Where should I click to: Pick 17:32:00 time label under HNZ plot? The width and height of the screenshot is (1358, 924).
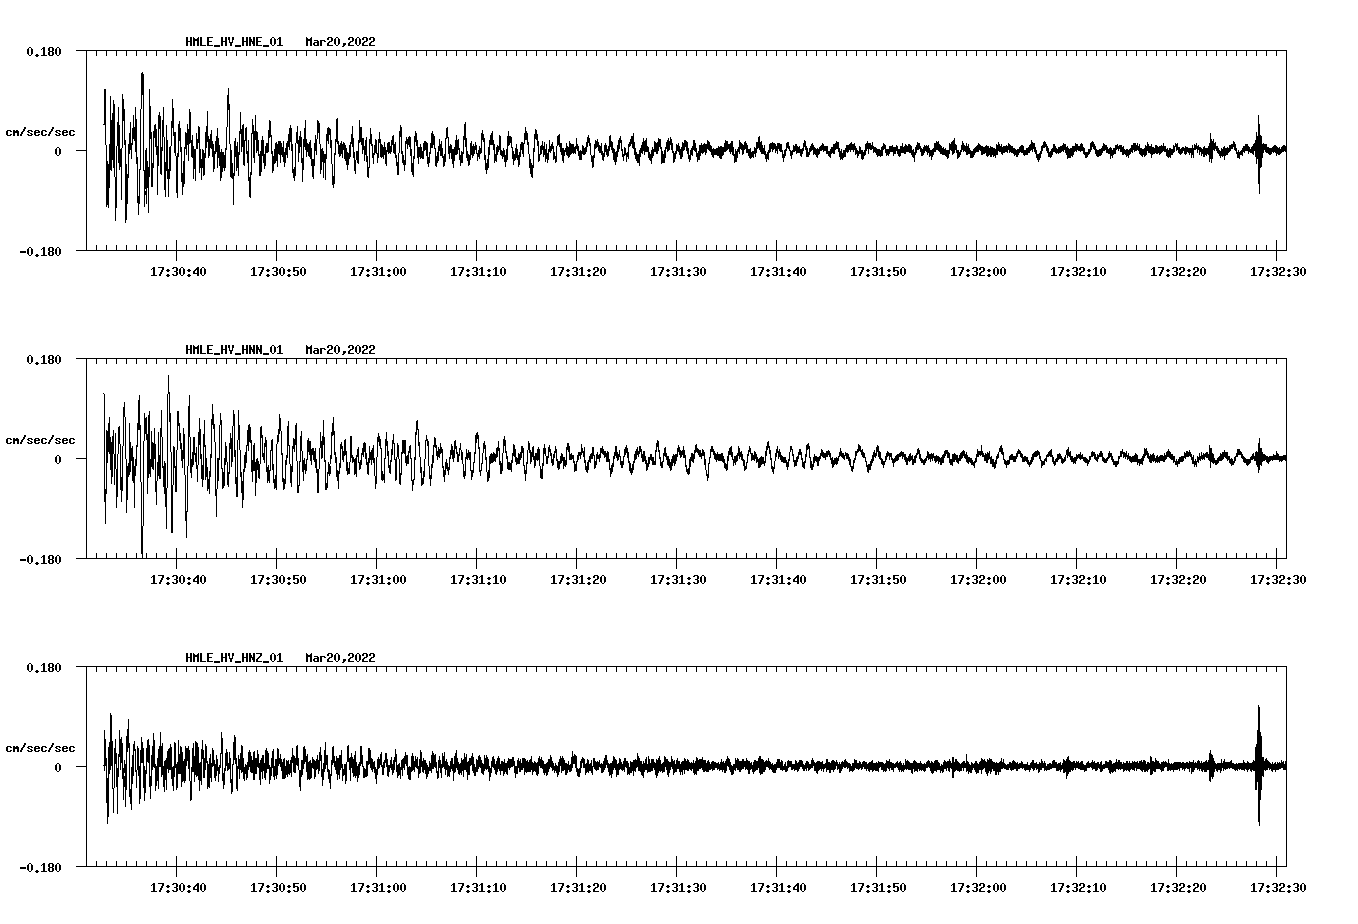coord(978,887)
